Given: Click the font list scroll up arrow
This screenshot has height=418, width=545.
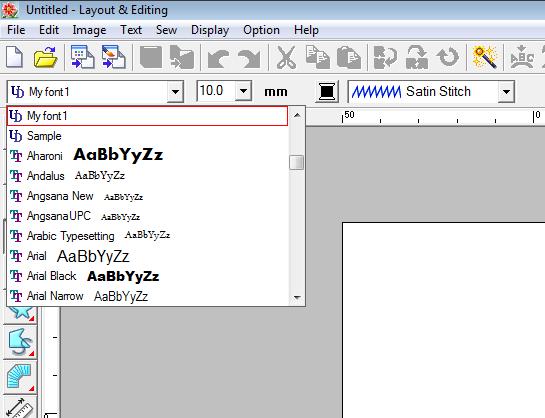Looking at the screenshot, I should click(297, 115).
